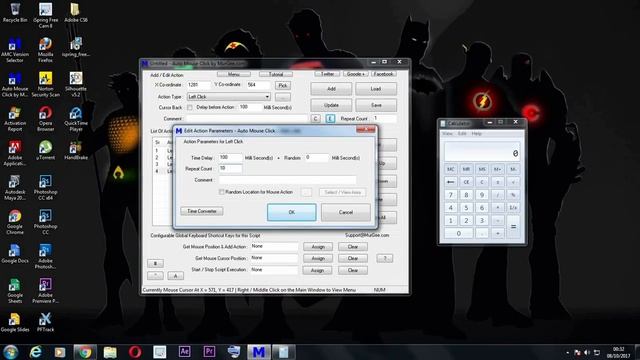
Task: Assign shortcut for Get Mouse Cursor Position
Action: point(318,258)
